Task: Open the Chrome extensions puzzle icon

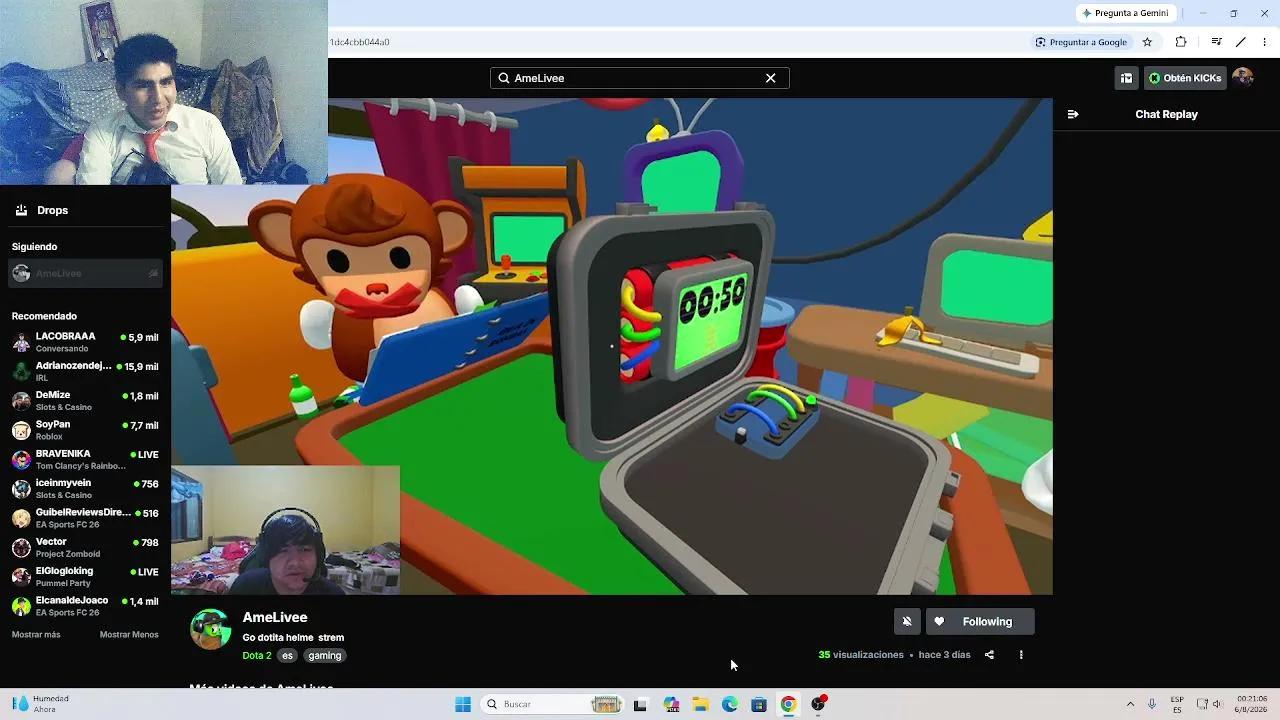Action: tap(1181, 42)
